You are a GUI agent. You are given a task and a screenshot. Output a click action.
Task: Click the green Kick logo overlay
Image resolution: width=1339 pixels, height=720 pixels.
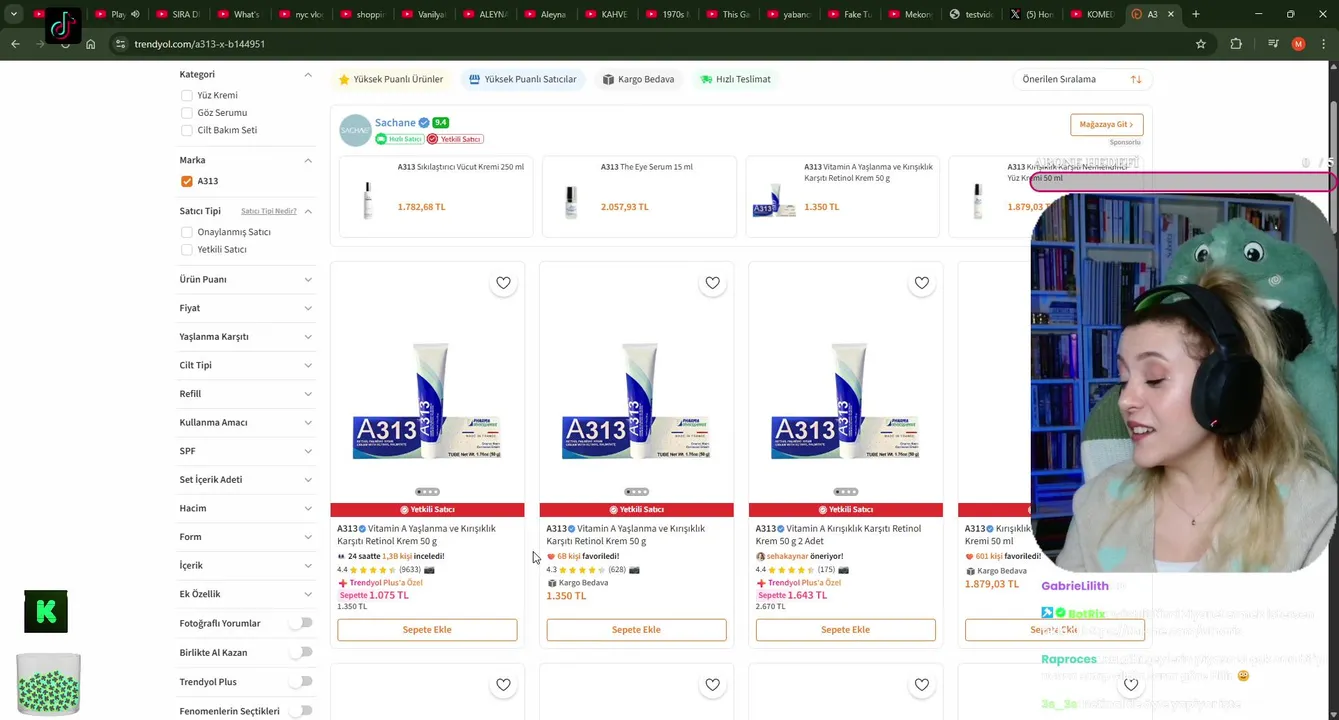[46, 611]
